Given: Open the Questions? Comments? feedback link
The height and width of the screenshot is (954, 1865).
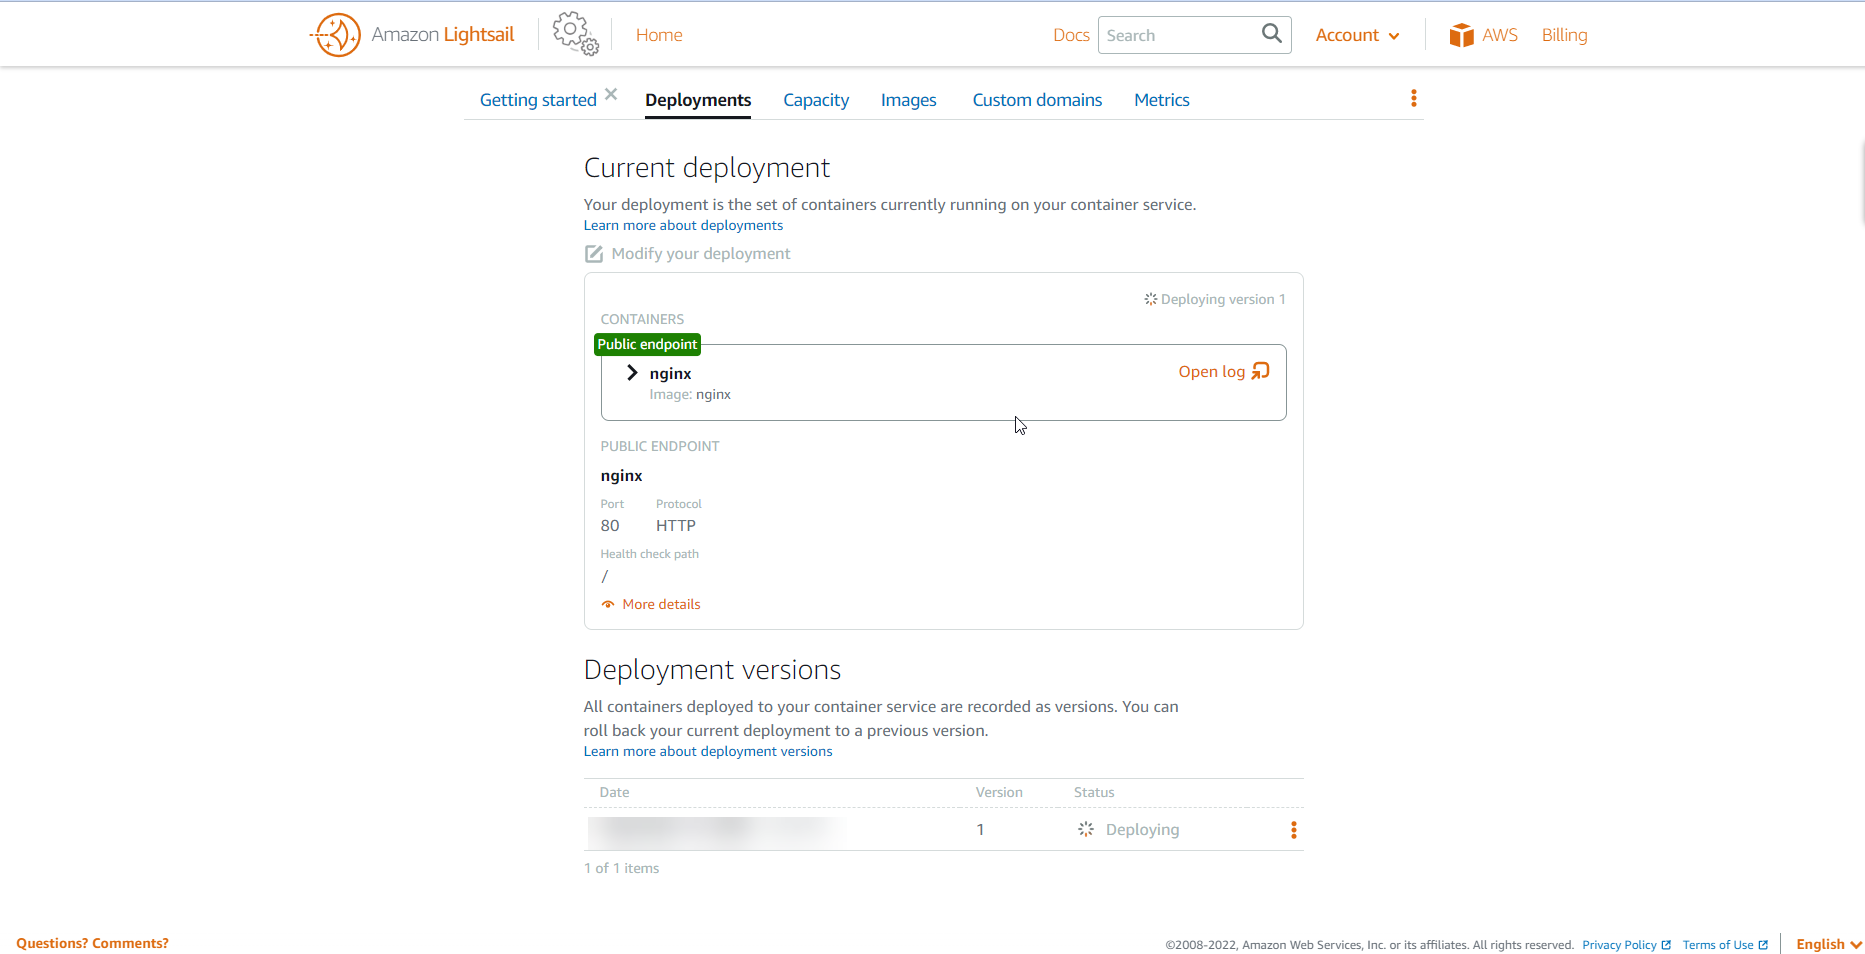Looking at the screenshot, I should click(x=92, y=944).
